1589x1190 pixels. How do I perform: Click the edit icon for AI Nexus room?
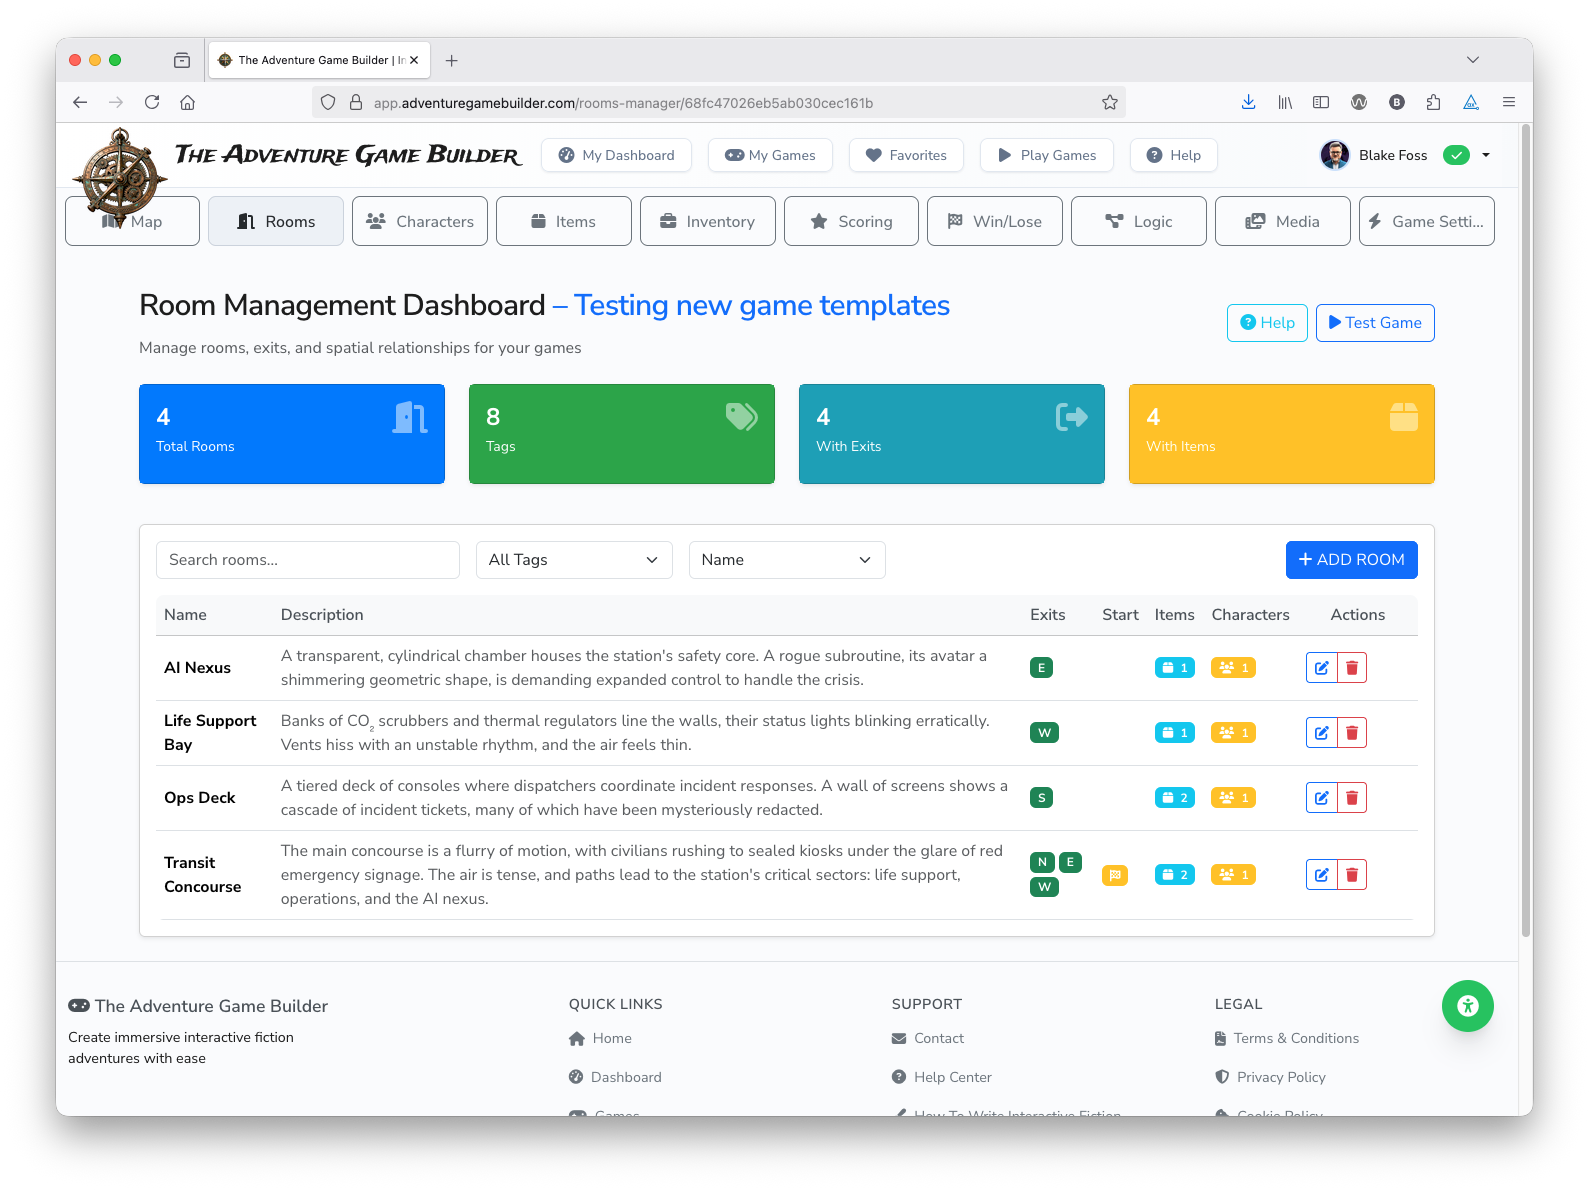pyautogui.click(x=1321, y=668)
